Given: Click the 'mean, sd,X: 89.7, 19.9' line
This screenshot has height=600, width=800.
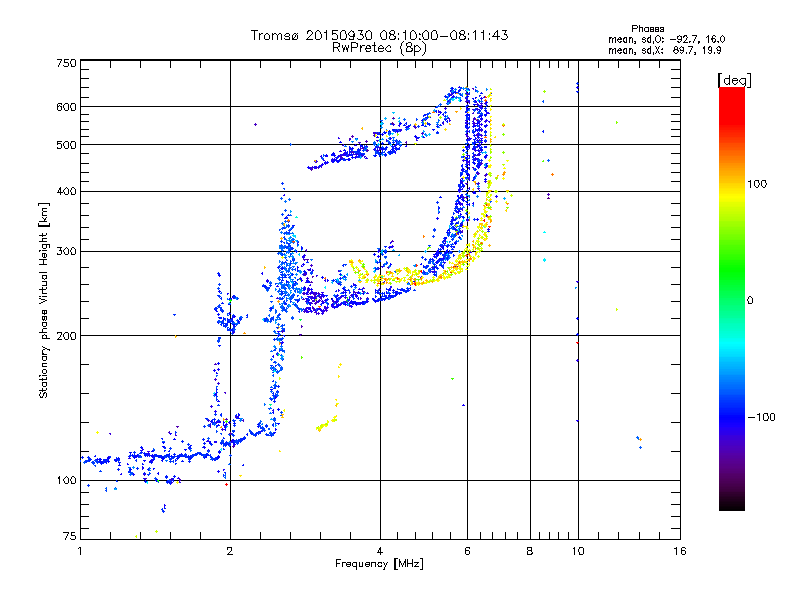Looking at the screenshot, I should 664,50.
